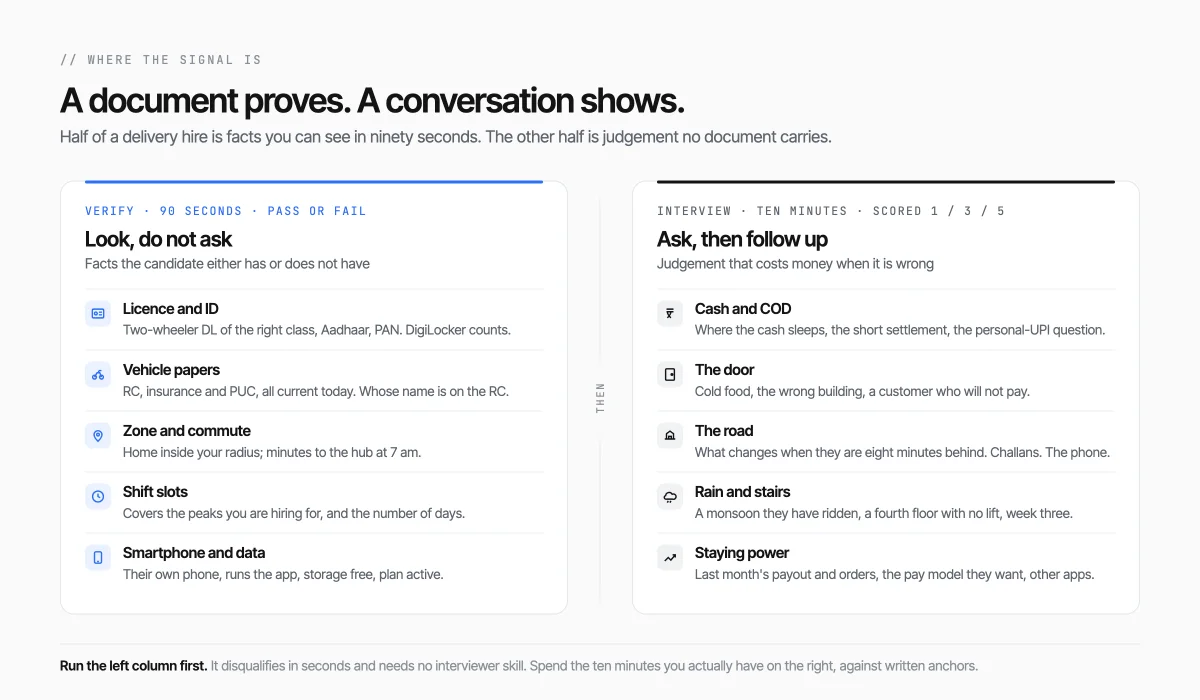Image resolution: width=1200 pixels, height=700 pixels.
Task: Click the 'Zone and commute' title
Action: [x=187, y=431]
